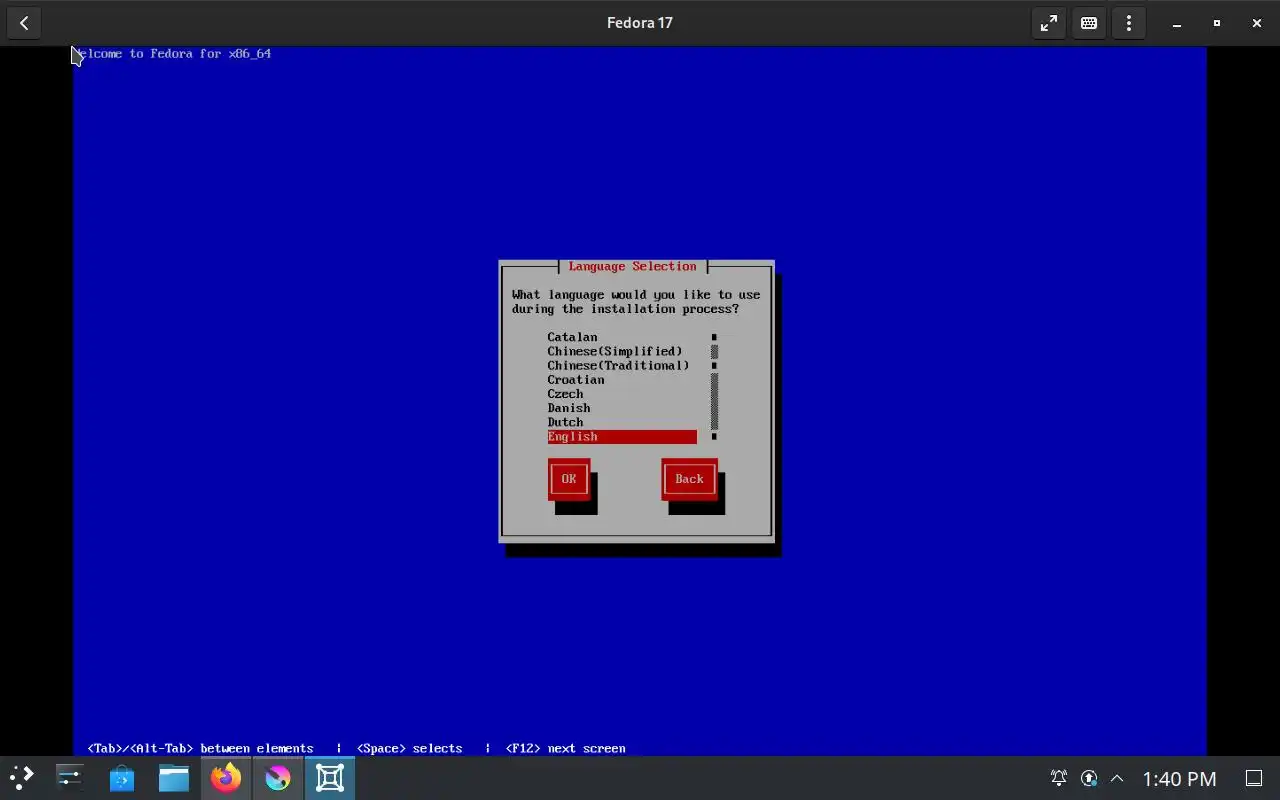Go back using the header arrow
Screen dimensions: 1280x800
click(24, 23)
